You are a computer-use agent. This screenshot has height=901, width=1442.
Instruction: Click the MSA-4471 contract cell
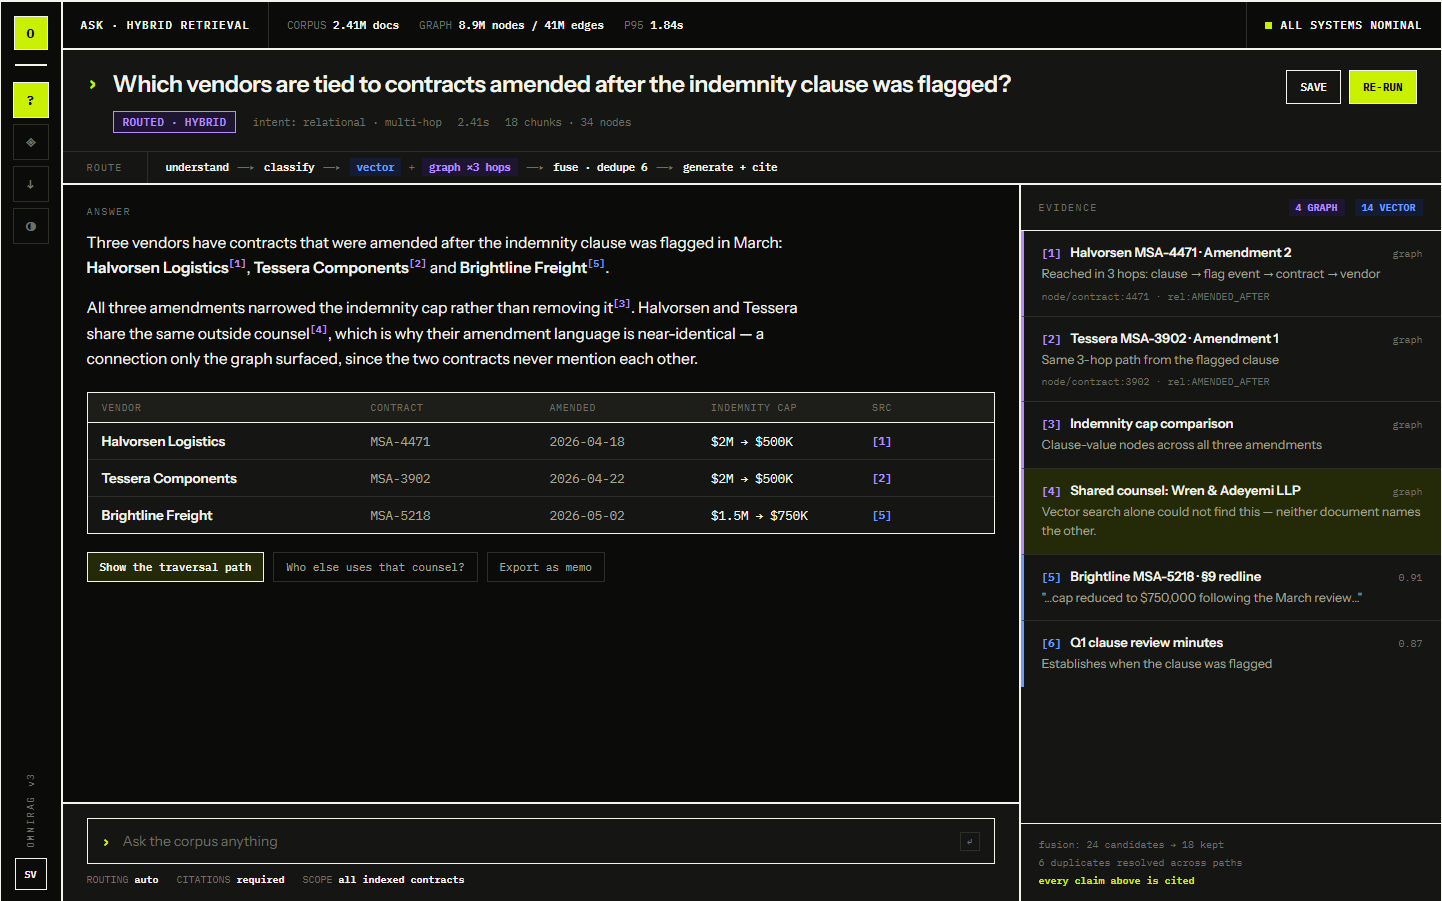[x=400, y=441]
